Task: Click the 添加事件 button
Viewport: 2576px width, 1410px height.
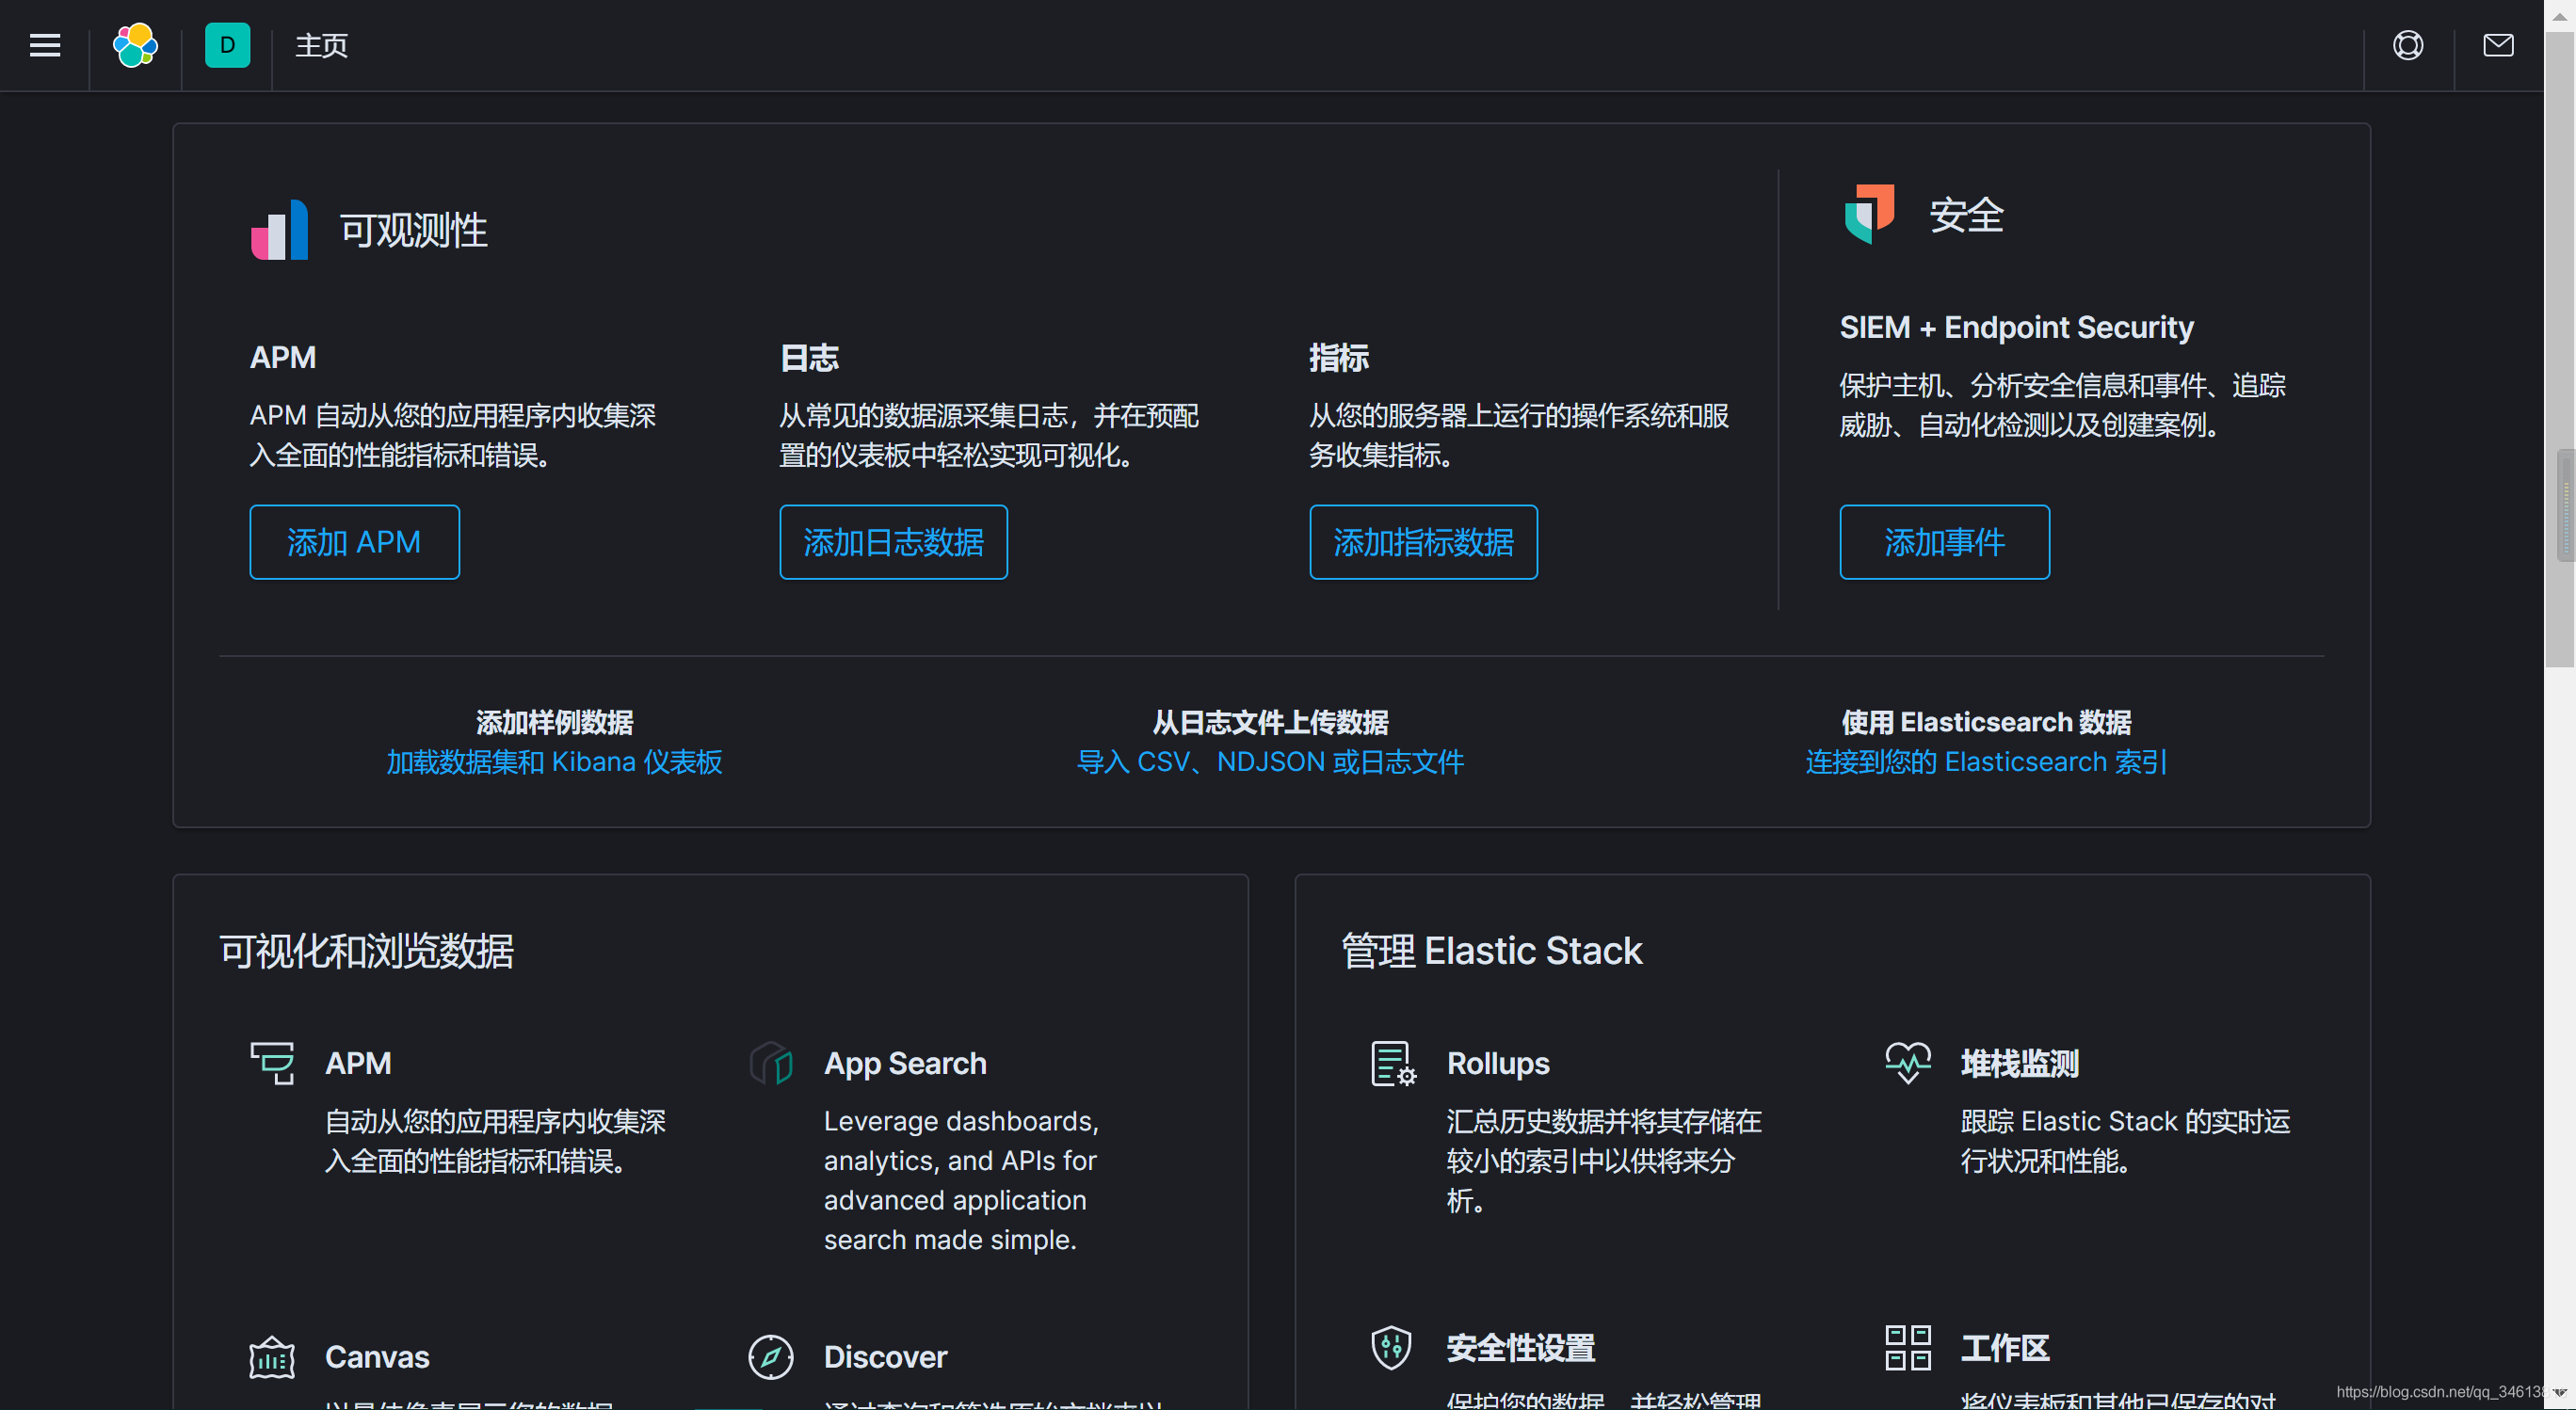Action: [1944, 542]
